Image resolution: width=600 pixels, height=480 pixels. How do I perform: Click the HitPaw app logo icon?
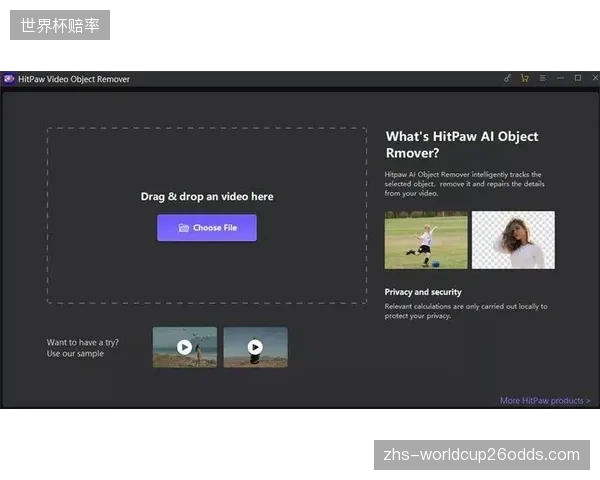pyautogui.click(x=8, y=79)
